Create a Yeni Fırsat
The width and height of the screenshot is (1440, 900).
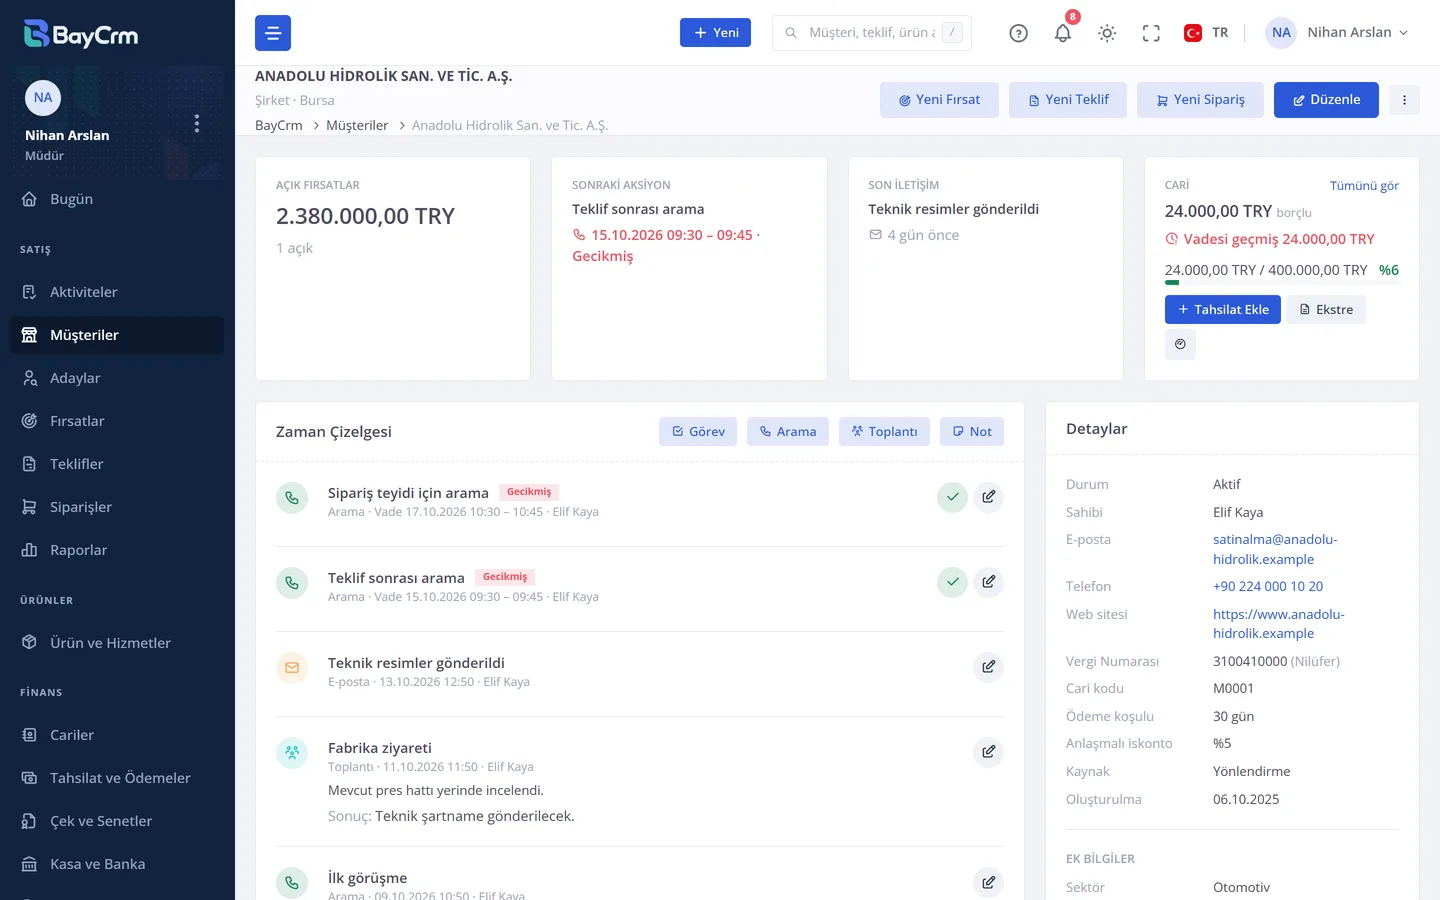[x=939, y=100]
